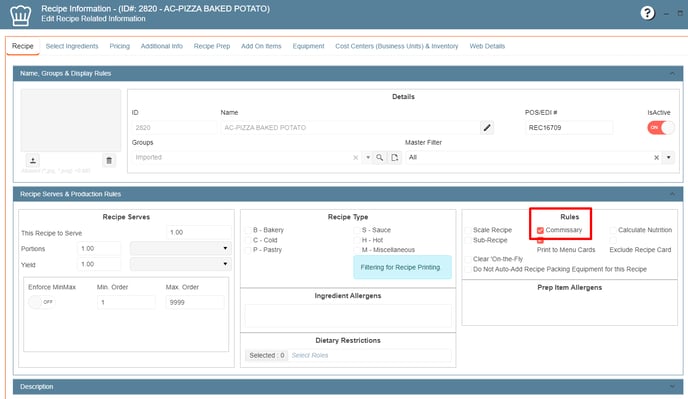The height and width of the screenshot is (399, 688).
Task: Switch to the Select Ingredients tab
Action: (72, 46)
